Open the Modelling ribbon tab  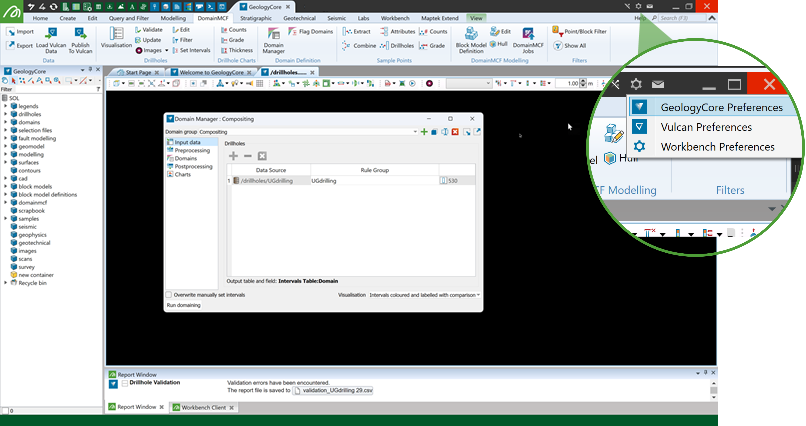click(x=173, y=18)
